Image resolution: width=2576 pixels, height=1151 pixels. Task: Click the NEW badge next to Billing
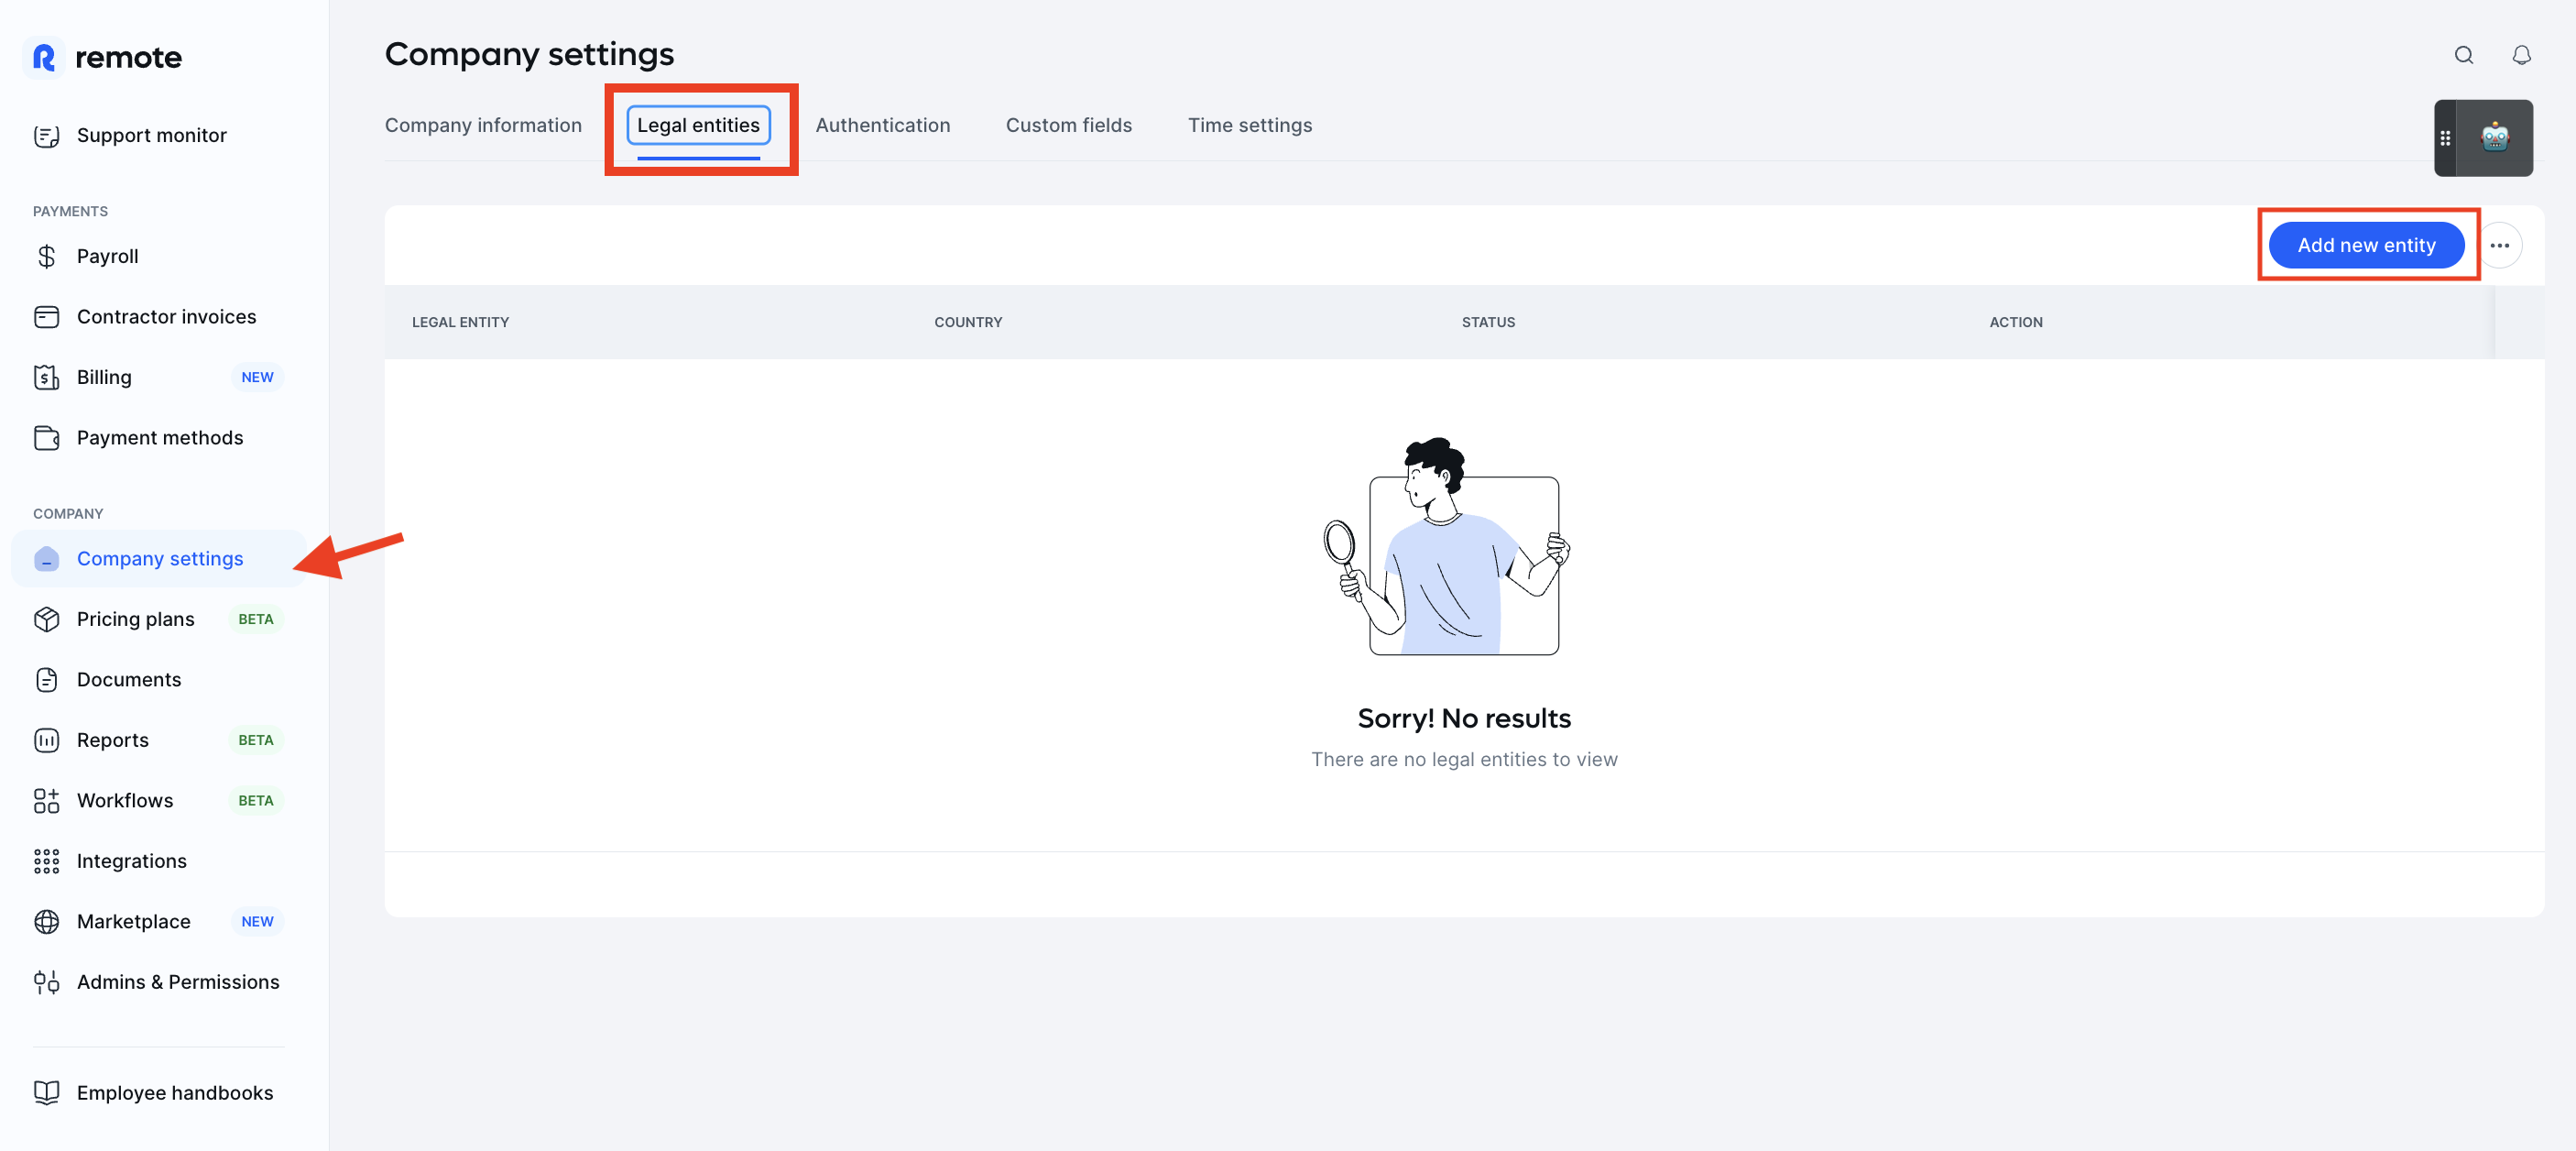click(257, 378)
